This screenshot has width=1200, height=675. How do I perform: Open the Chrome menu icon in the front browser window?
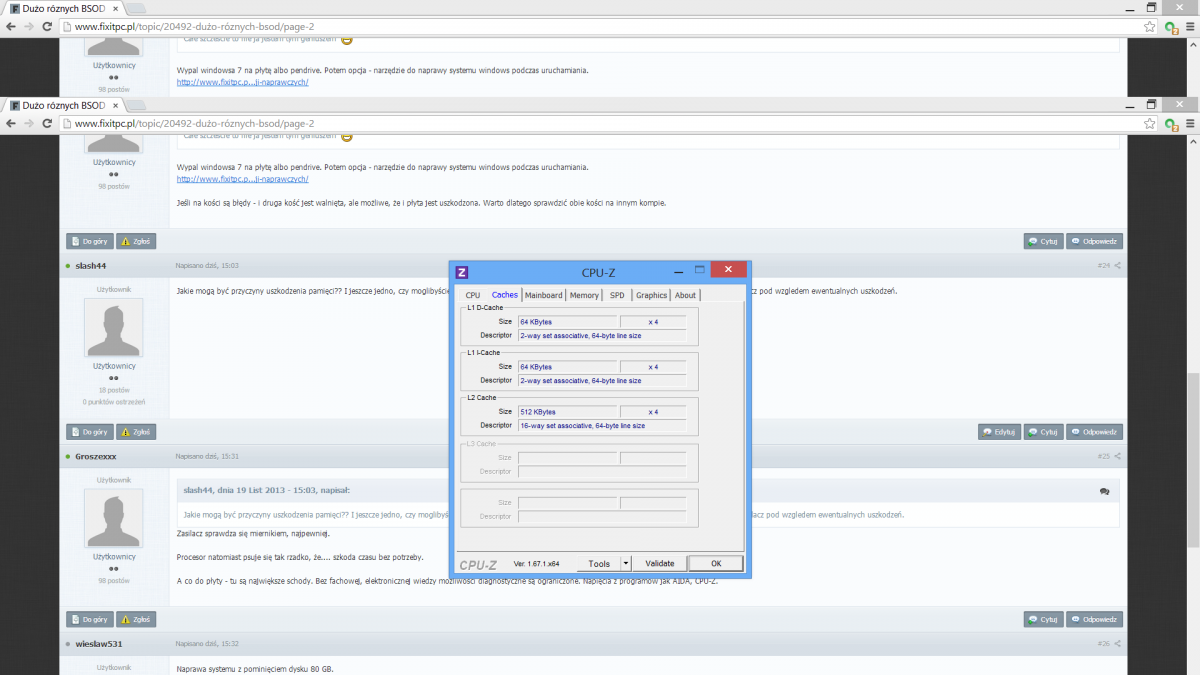pyautogui.click(x=1189, y=123)
